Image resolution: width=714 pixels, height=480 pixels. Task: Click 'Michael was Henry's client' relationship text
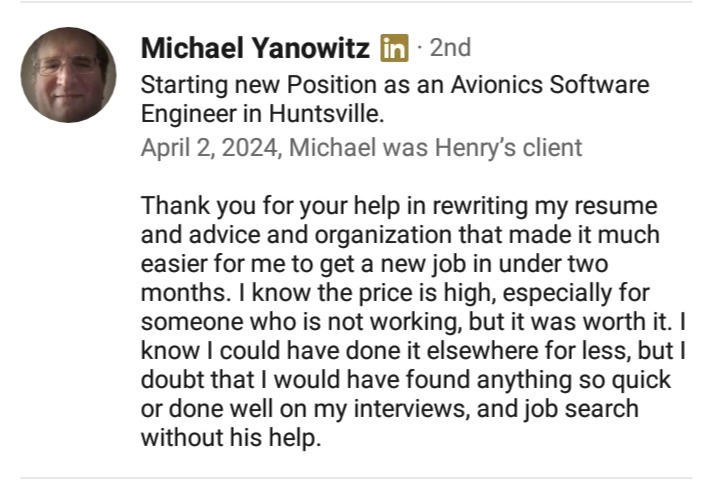(435, 148)
